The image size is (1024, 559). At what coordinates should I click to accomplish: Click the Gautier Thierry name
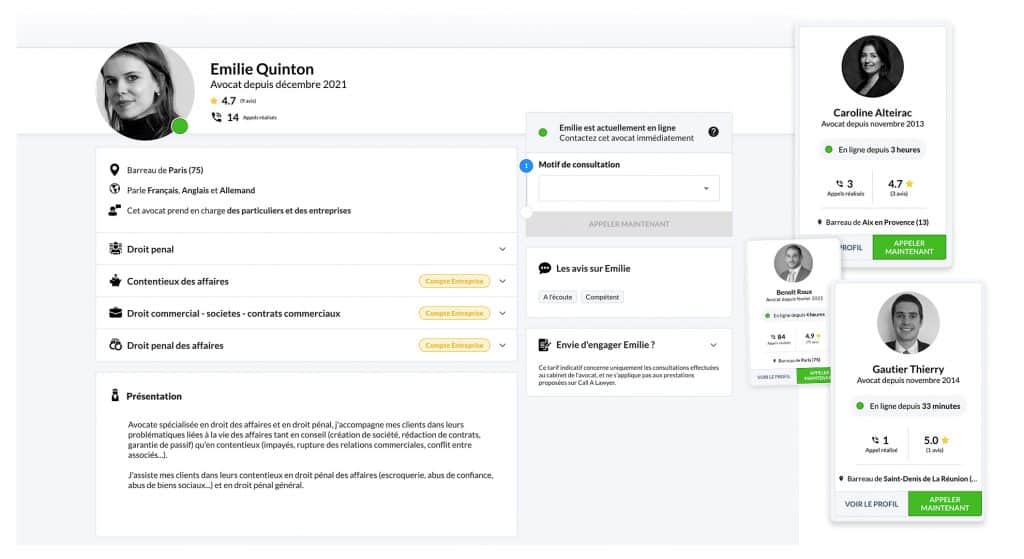(x=908, y=369)
